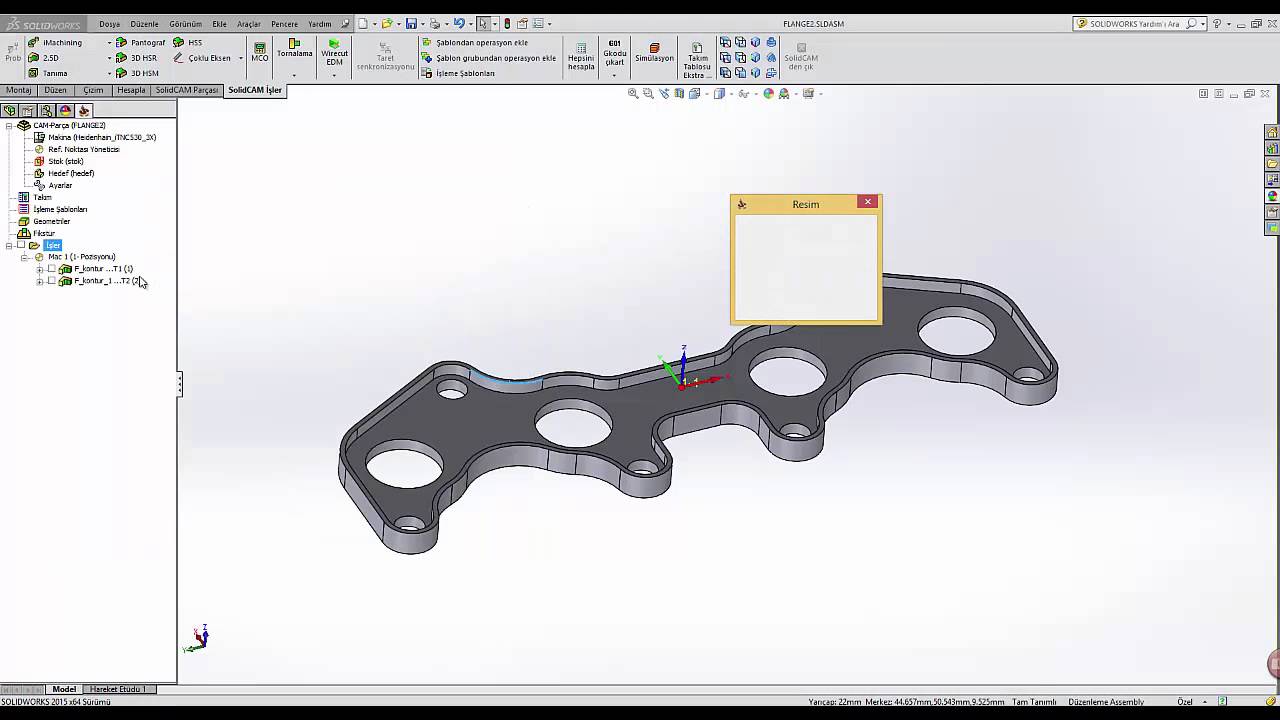Start the Simülasyon tool
This screenshot has height=720, width=1280.
tap(654, 53)
